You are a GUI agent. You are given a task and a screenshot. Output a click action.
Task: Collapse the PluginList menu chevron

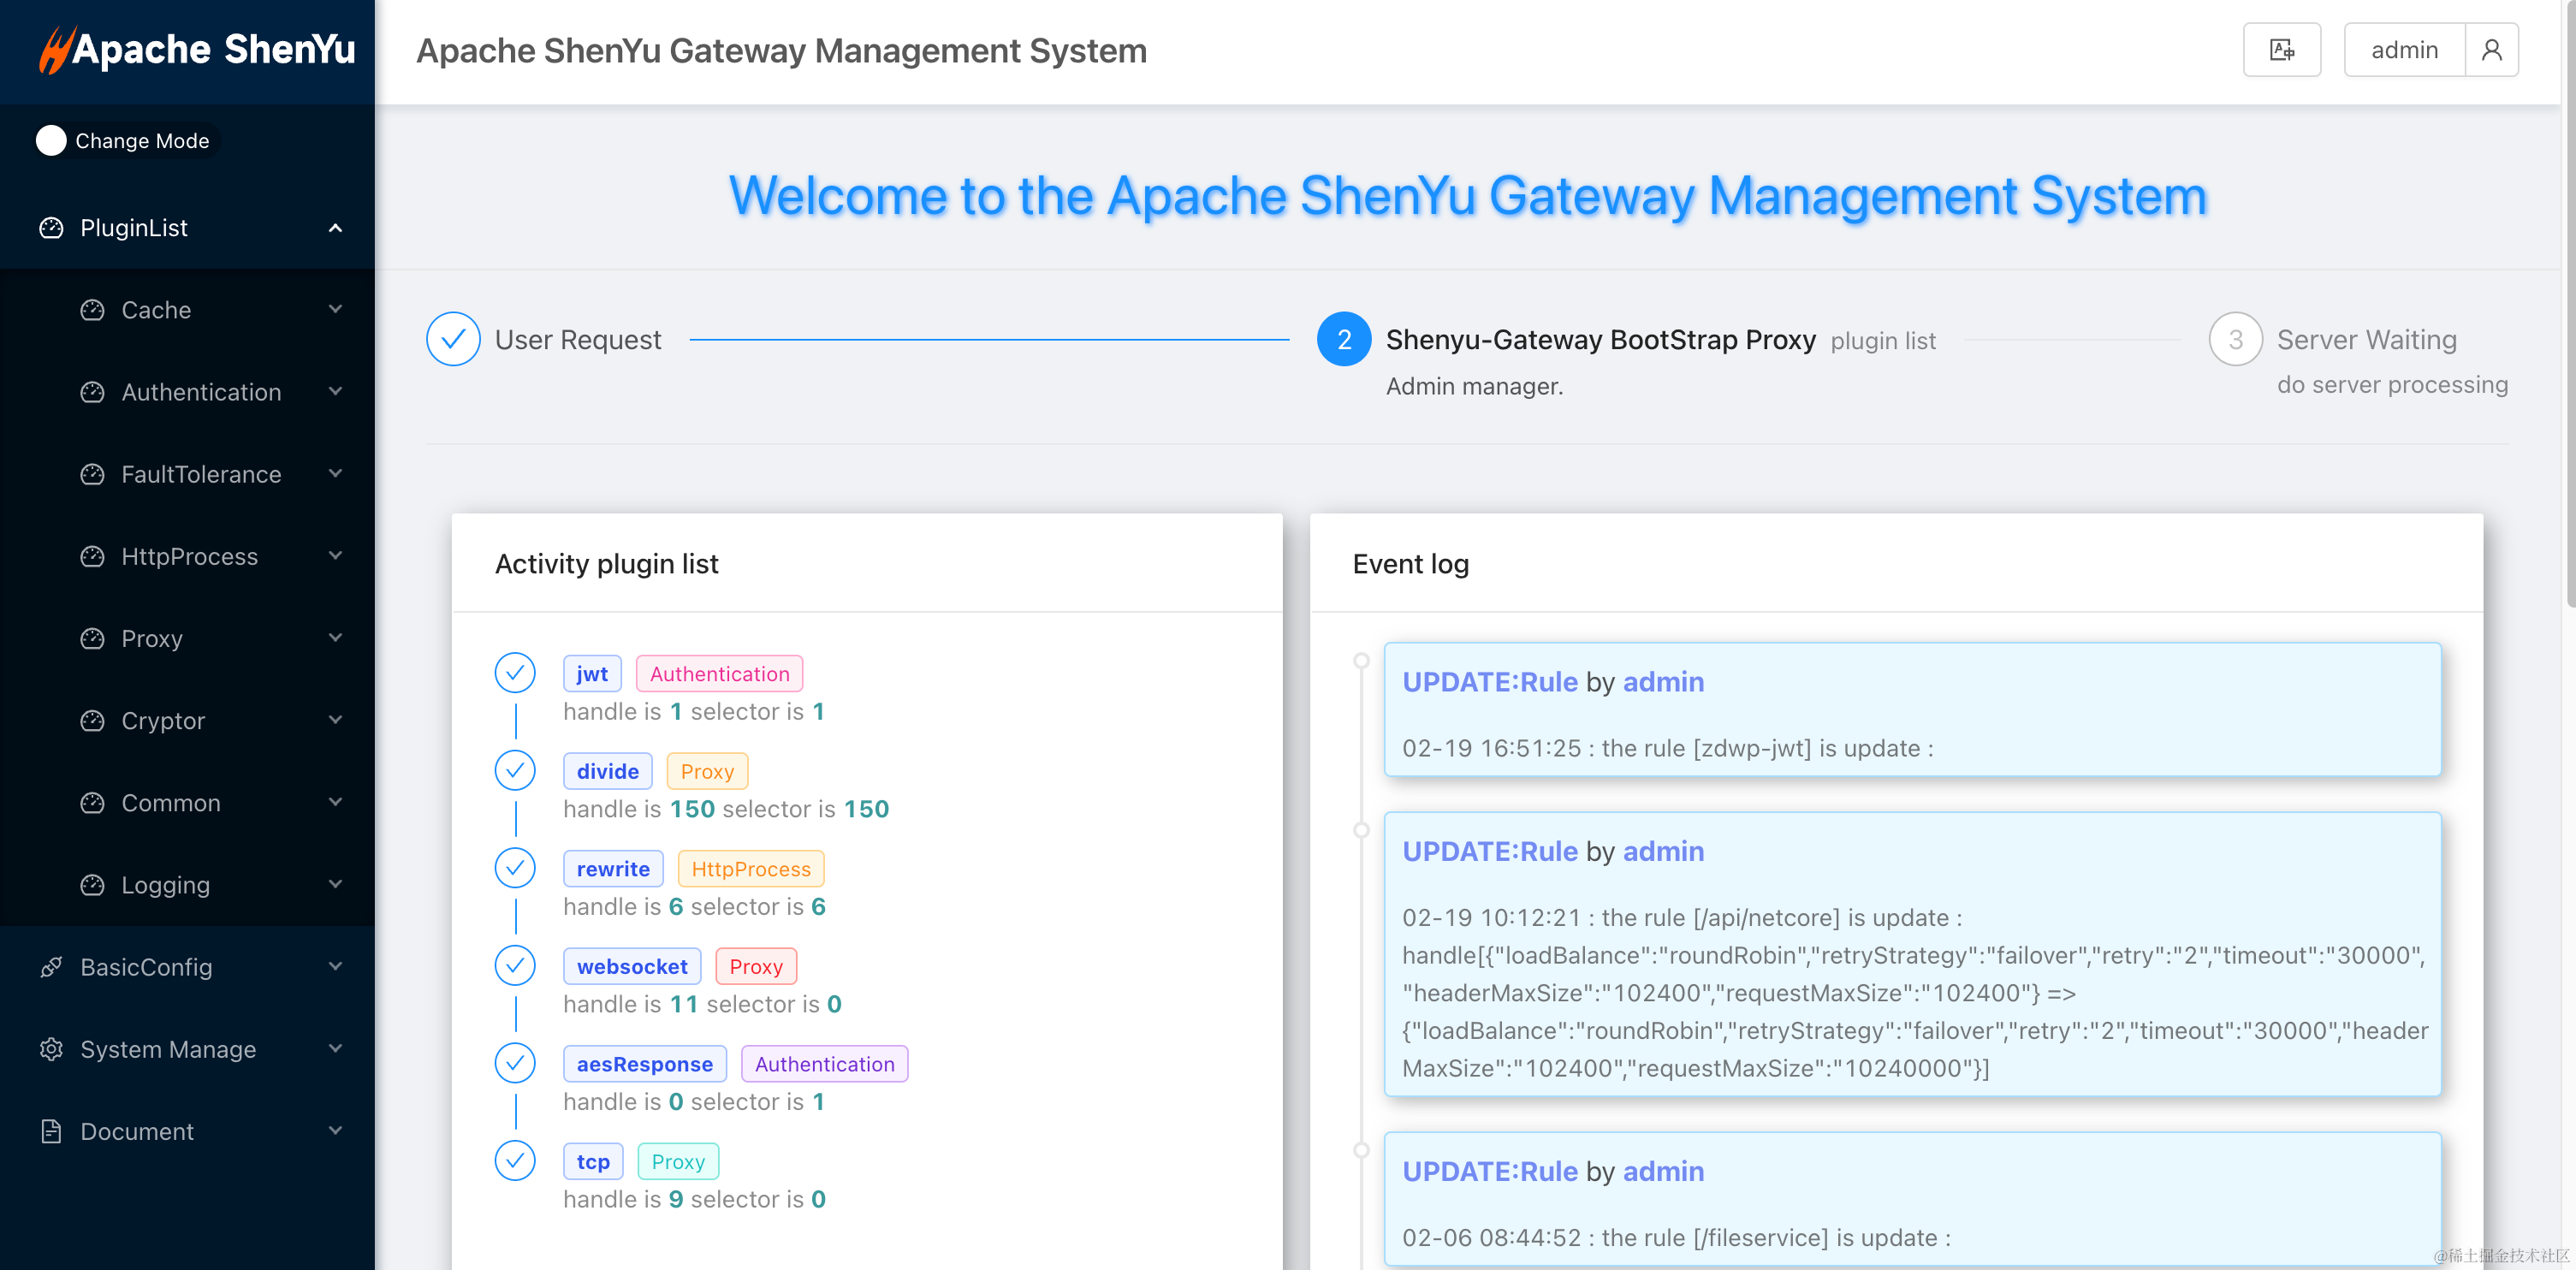pyautogui.click(x=335, y=228)
